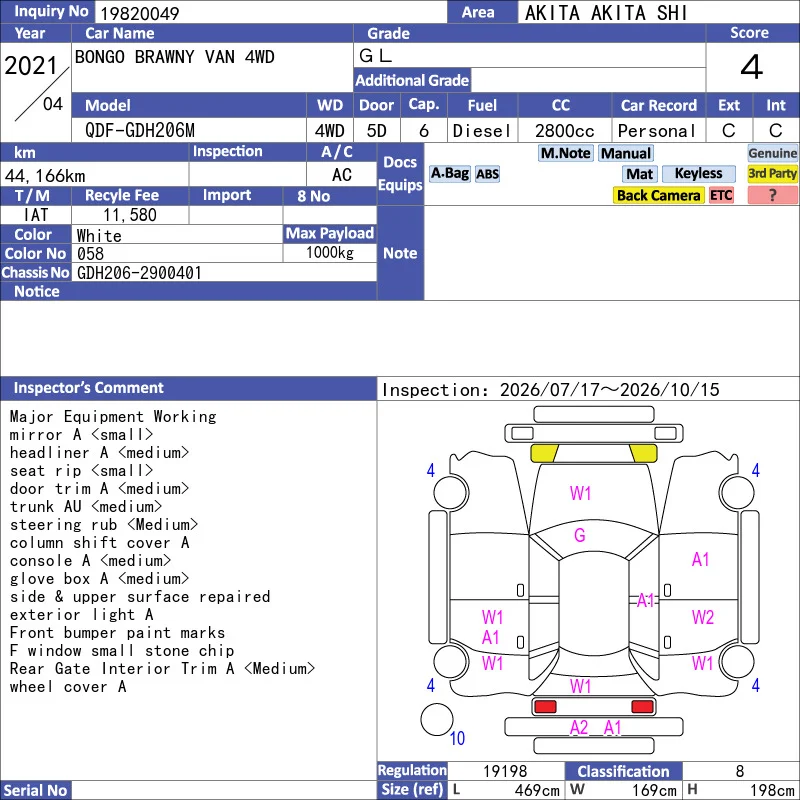Image resolution: width=800 pixels, height=800 pixels.
Task: Click the red question mark tag
Action: (x=772, y=195)
